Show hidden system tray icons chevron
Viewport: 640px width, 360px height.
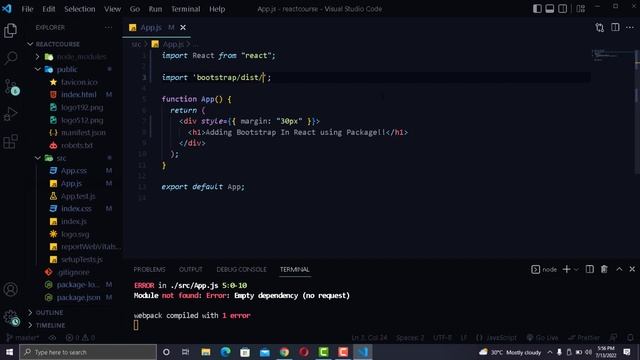point(549,352)
